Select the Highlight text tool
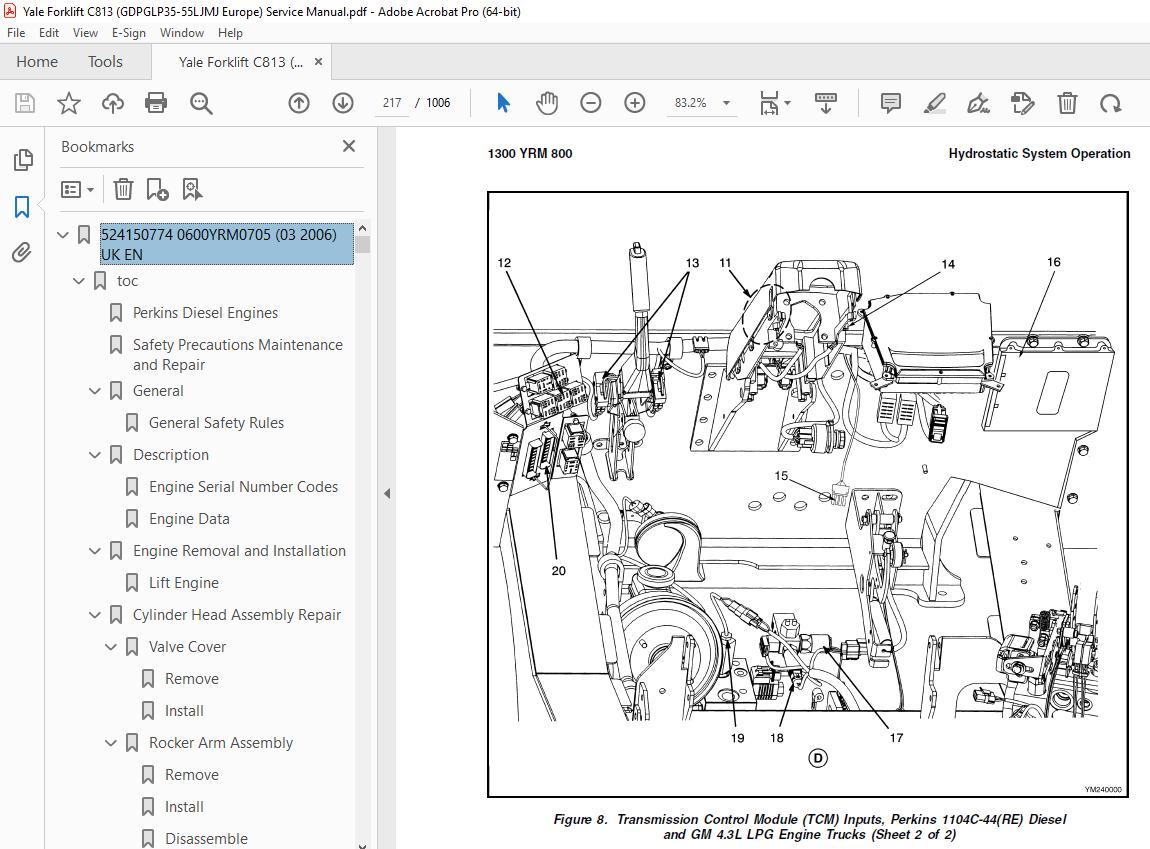 [934, 103]
